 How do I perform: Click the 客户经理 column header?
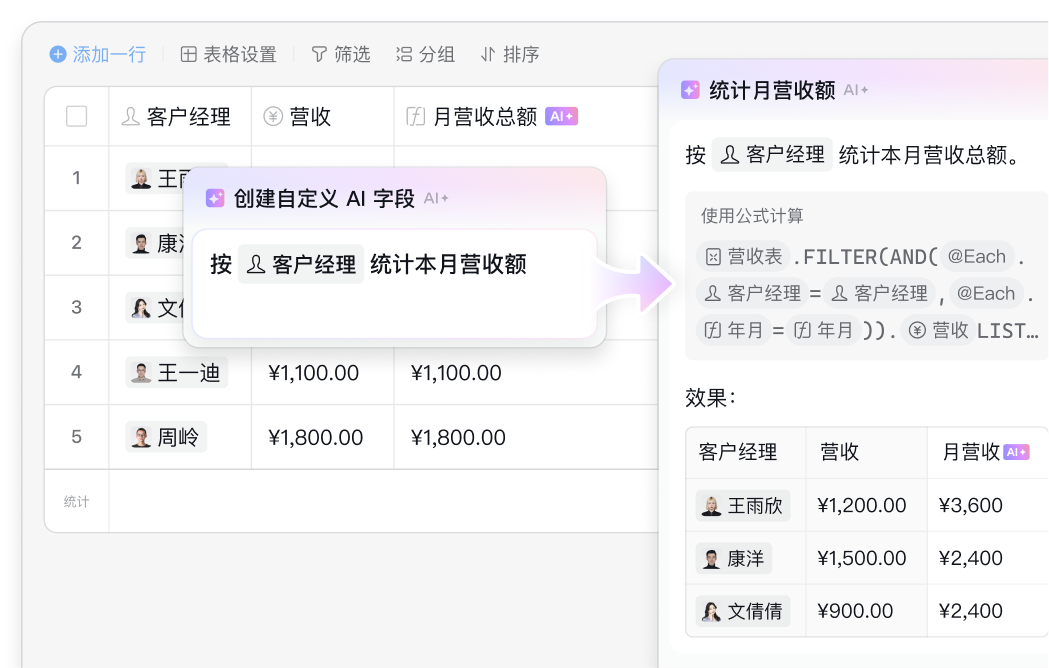pos(178,117)
